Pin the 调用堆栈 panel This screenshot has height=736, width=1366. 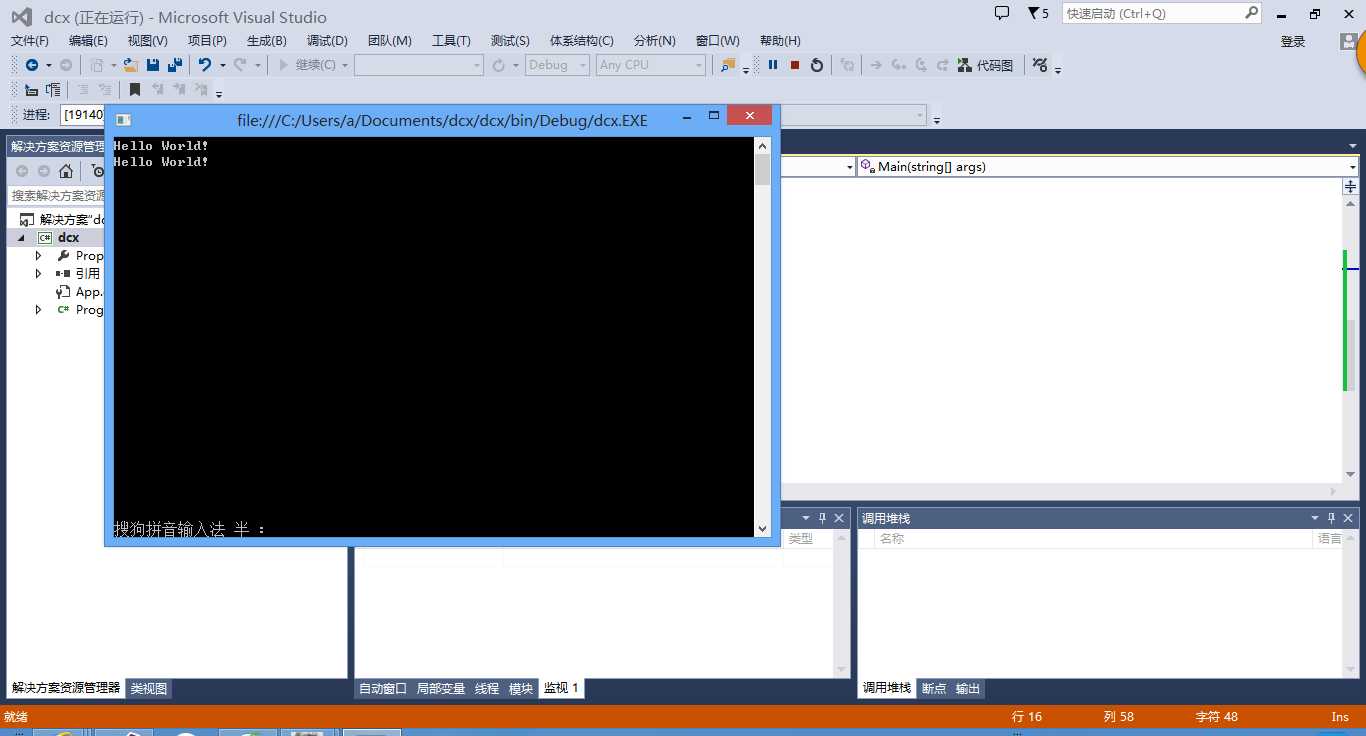pyautogui.click(x=1332, y=518)
